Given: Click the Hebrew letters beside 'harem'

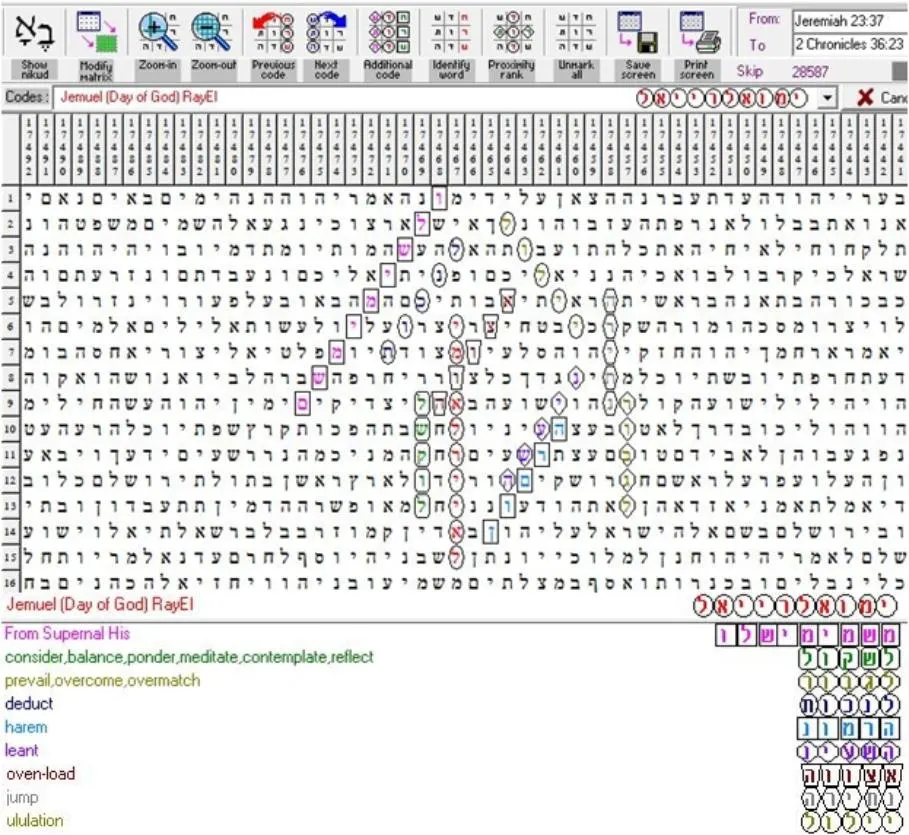Looking at the screenshot, I should 848,728.
